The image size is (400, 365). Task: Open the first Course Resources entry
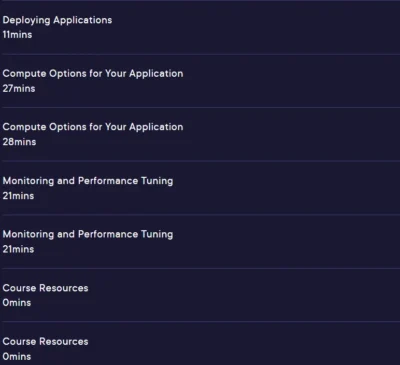tap(45, 288)
